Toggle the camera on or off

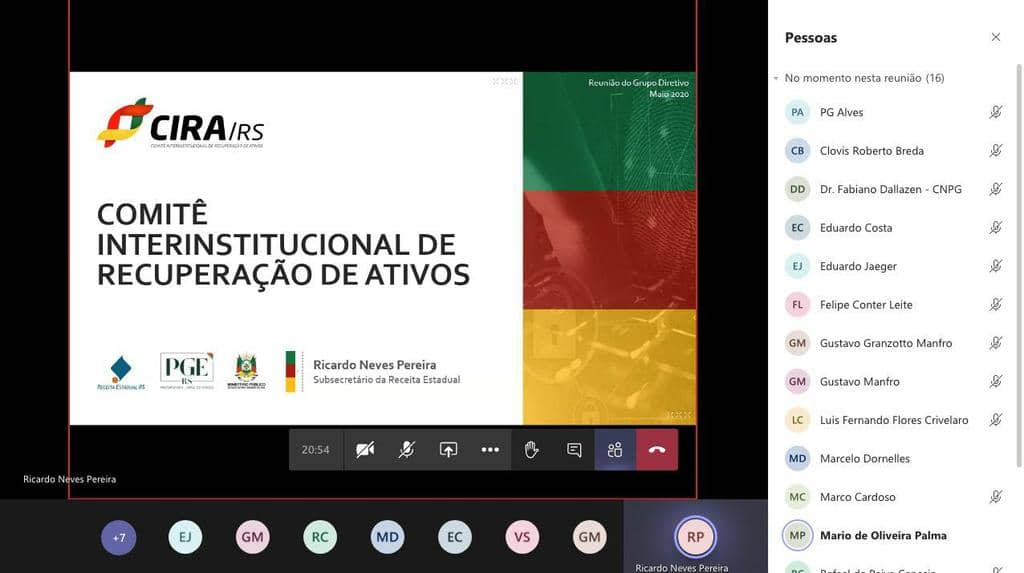(365, 450)
